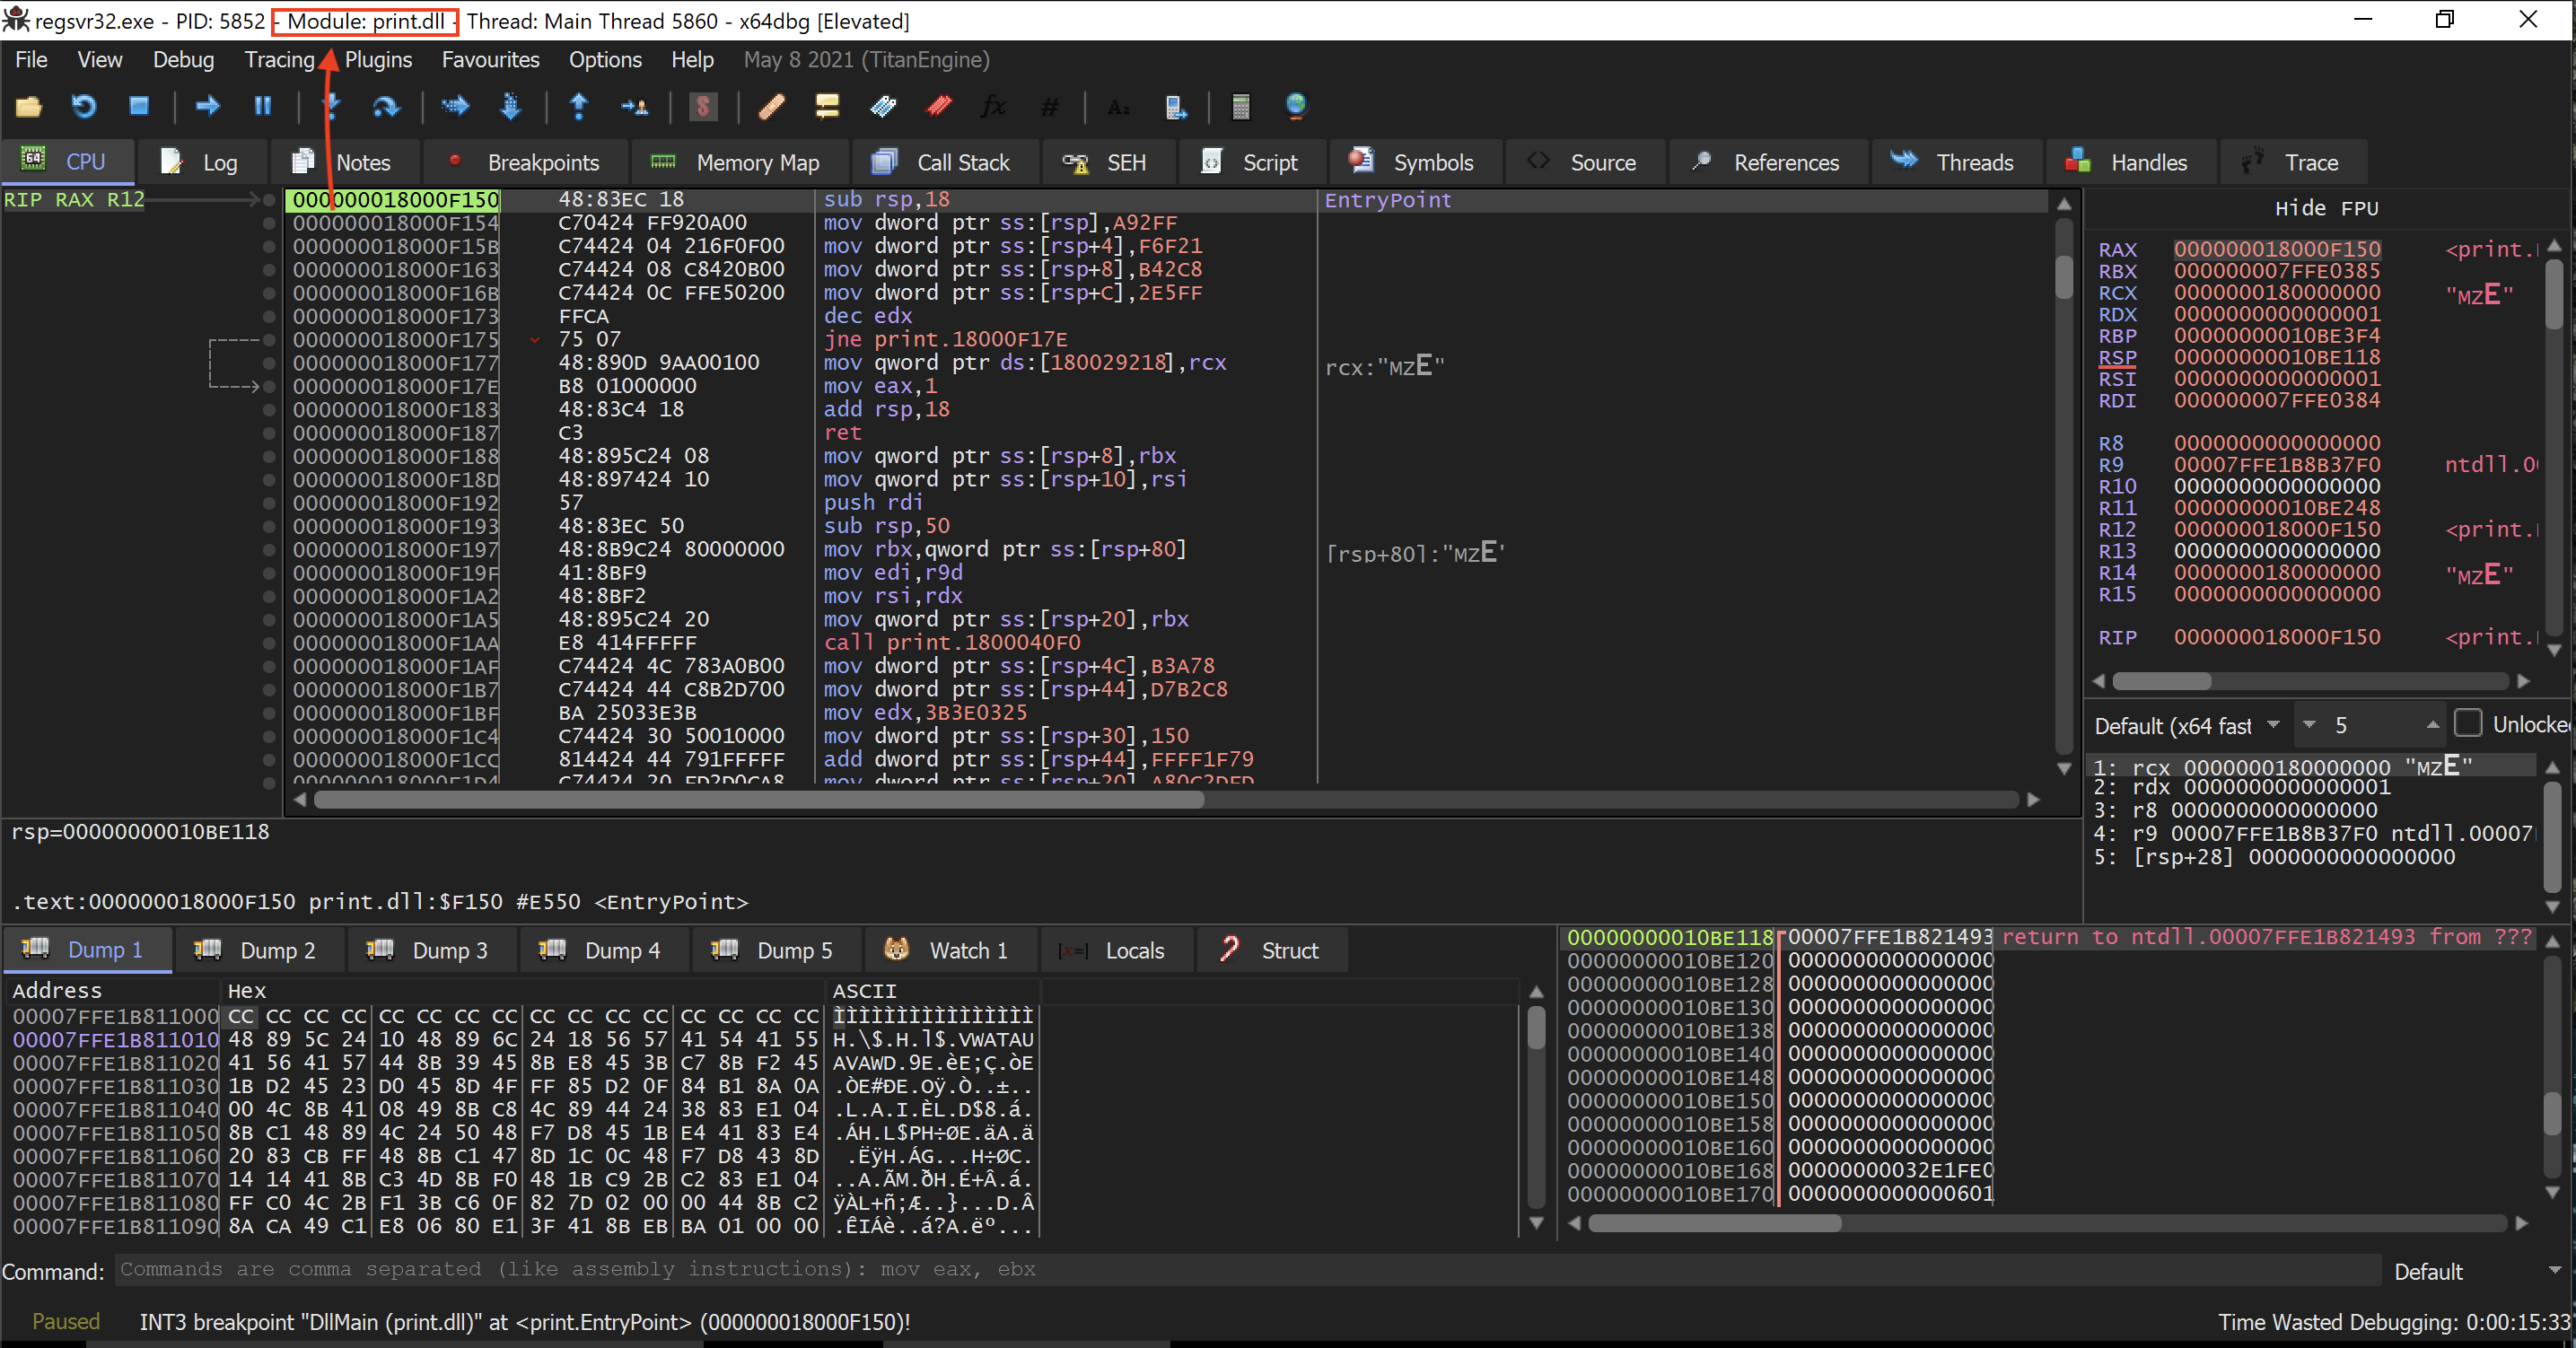Open the Scylla plugin icon

pos(703,107)
